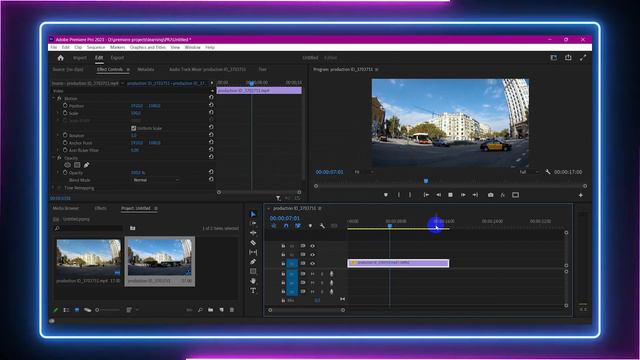Select the purple clip in the timeline
Viewport: 640px width, 360px height.
click(398, 263)
